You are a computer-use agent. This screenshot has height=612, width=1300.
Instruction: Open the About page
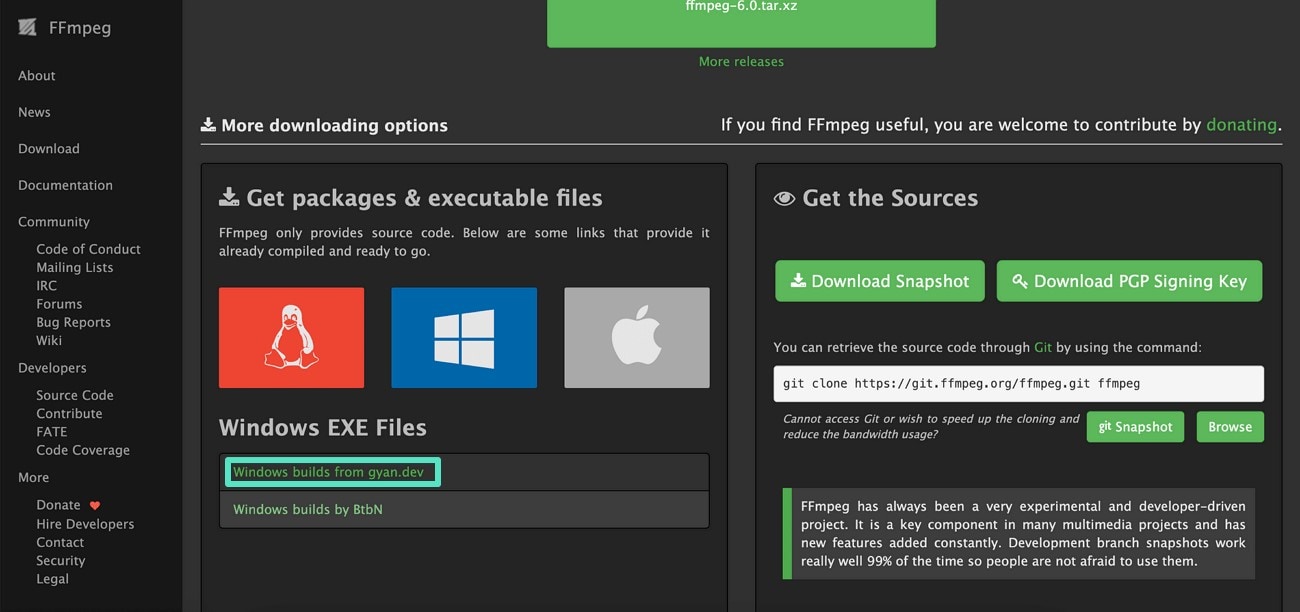coord(37,76)
